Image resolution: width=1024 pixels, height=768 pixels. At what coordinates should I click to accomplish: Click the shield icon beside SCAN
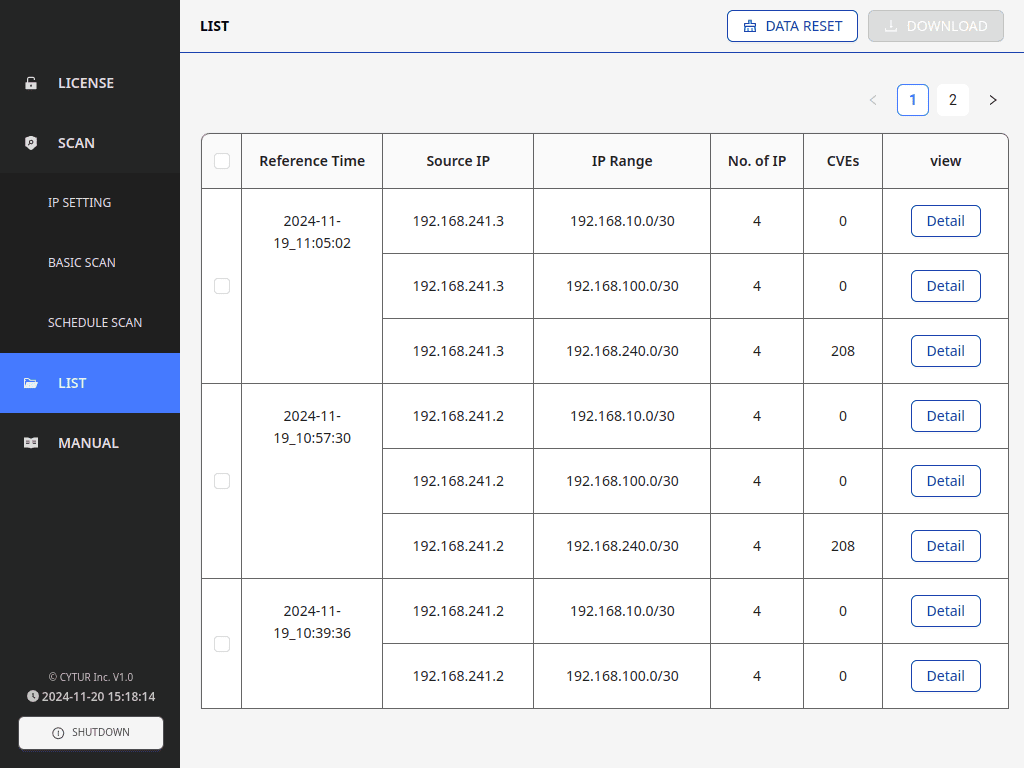31,143
